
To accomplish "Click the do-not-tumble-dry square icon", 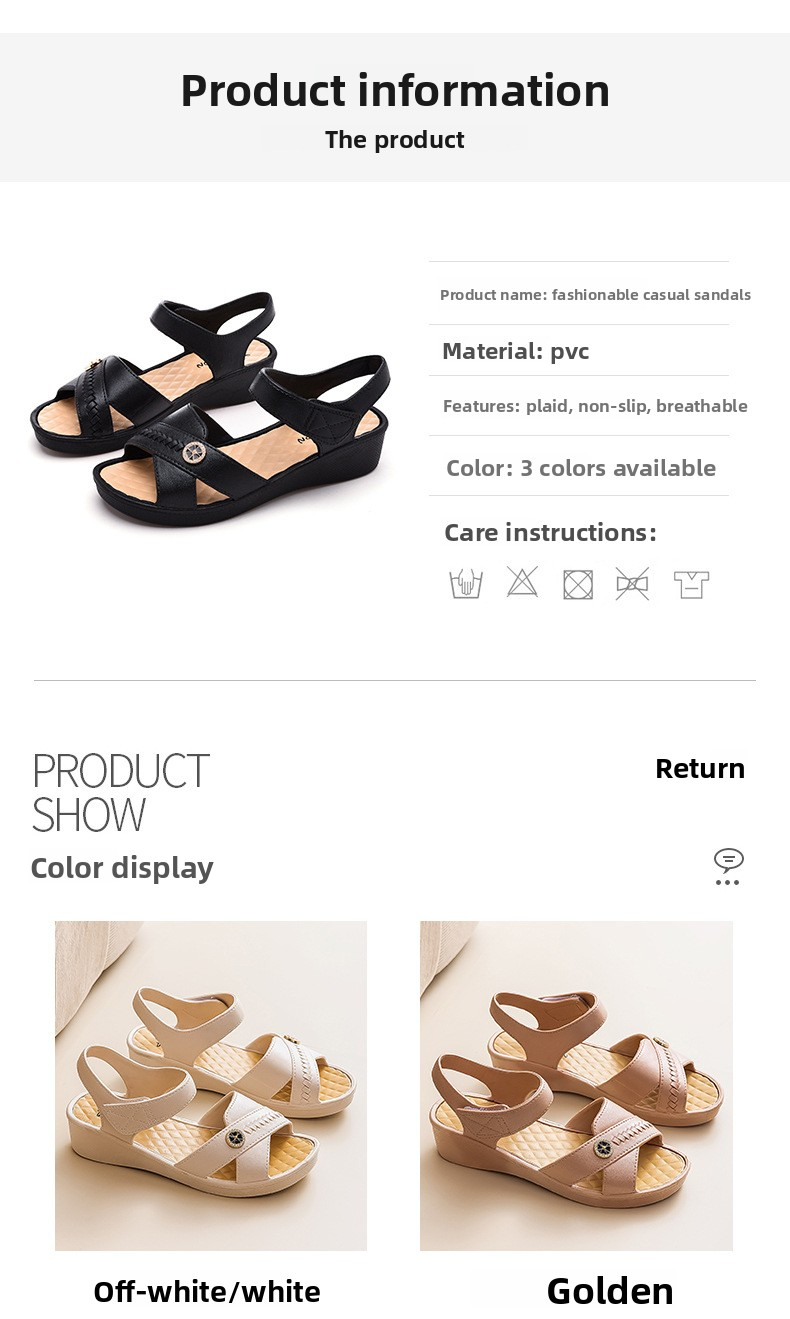I will 578,584.
